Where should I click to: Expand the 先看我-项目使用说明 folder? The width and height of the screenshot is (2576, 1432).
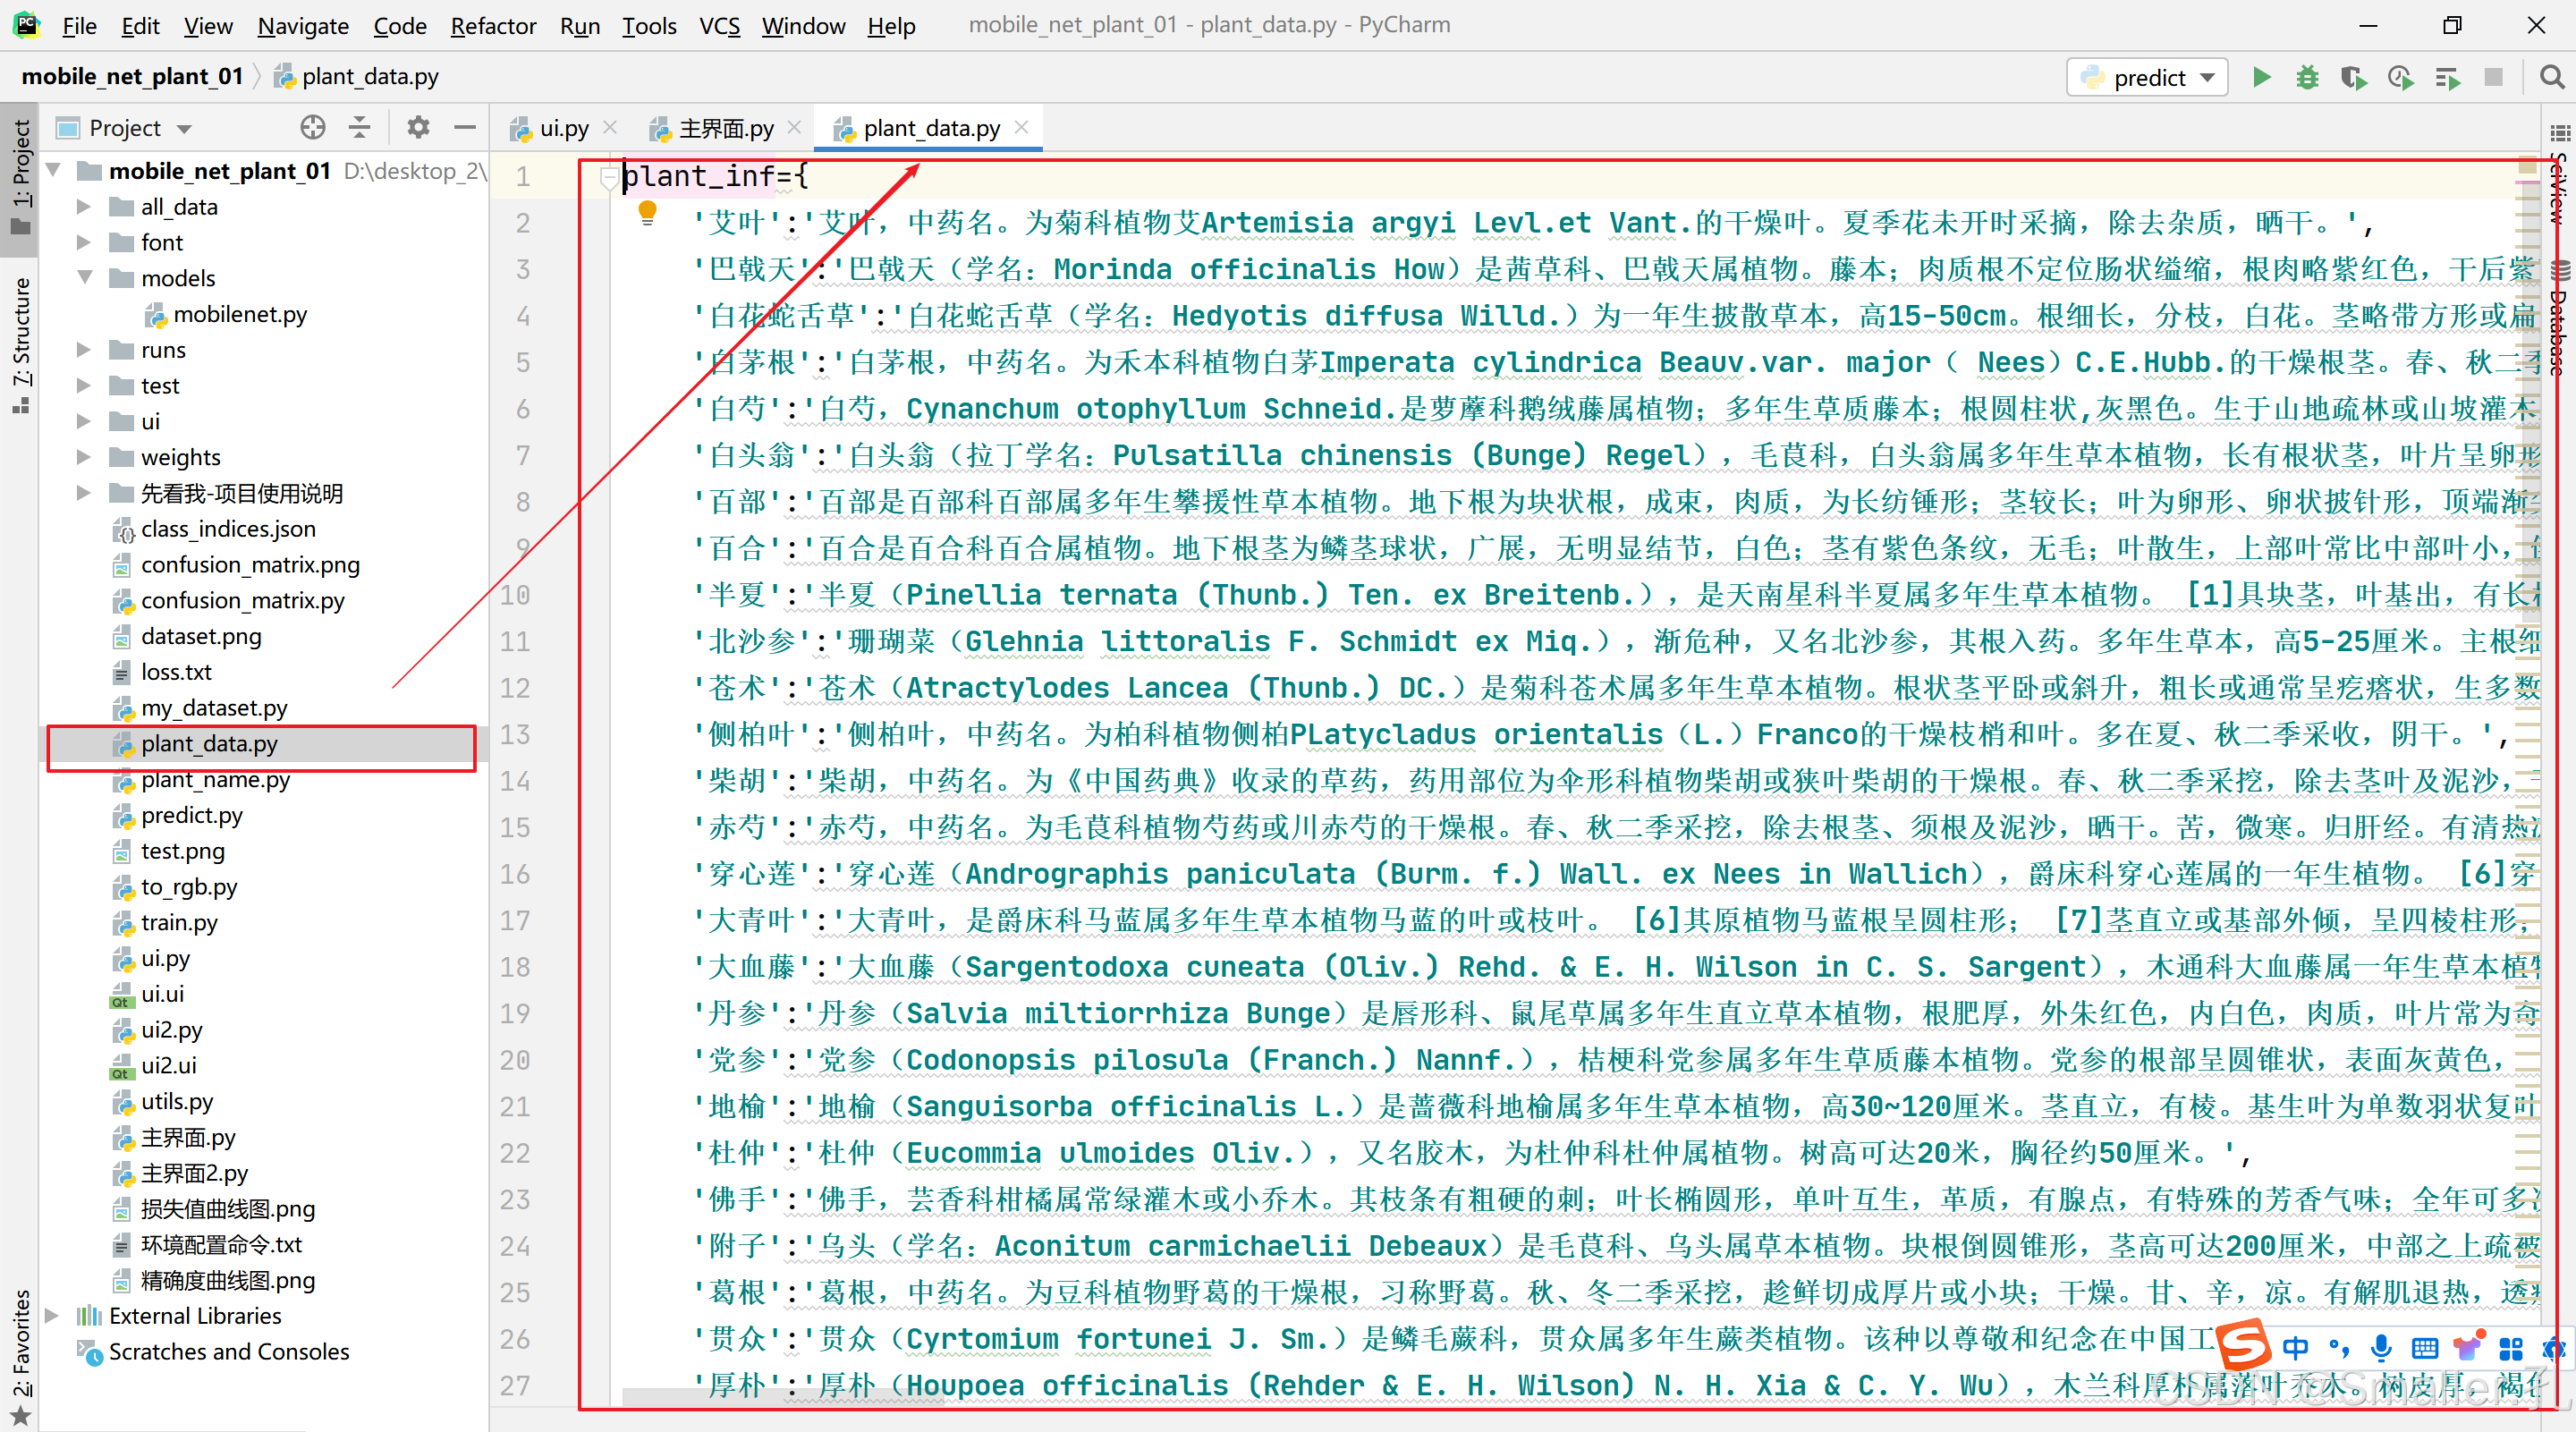coord(84,493)
